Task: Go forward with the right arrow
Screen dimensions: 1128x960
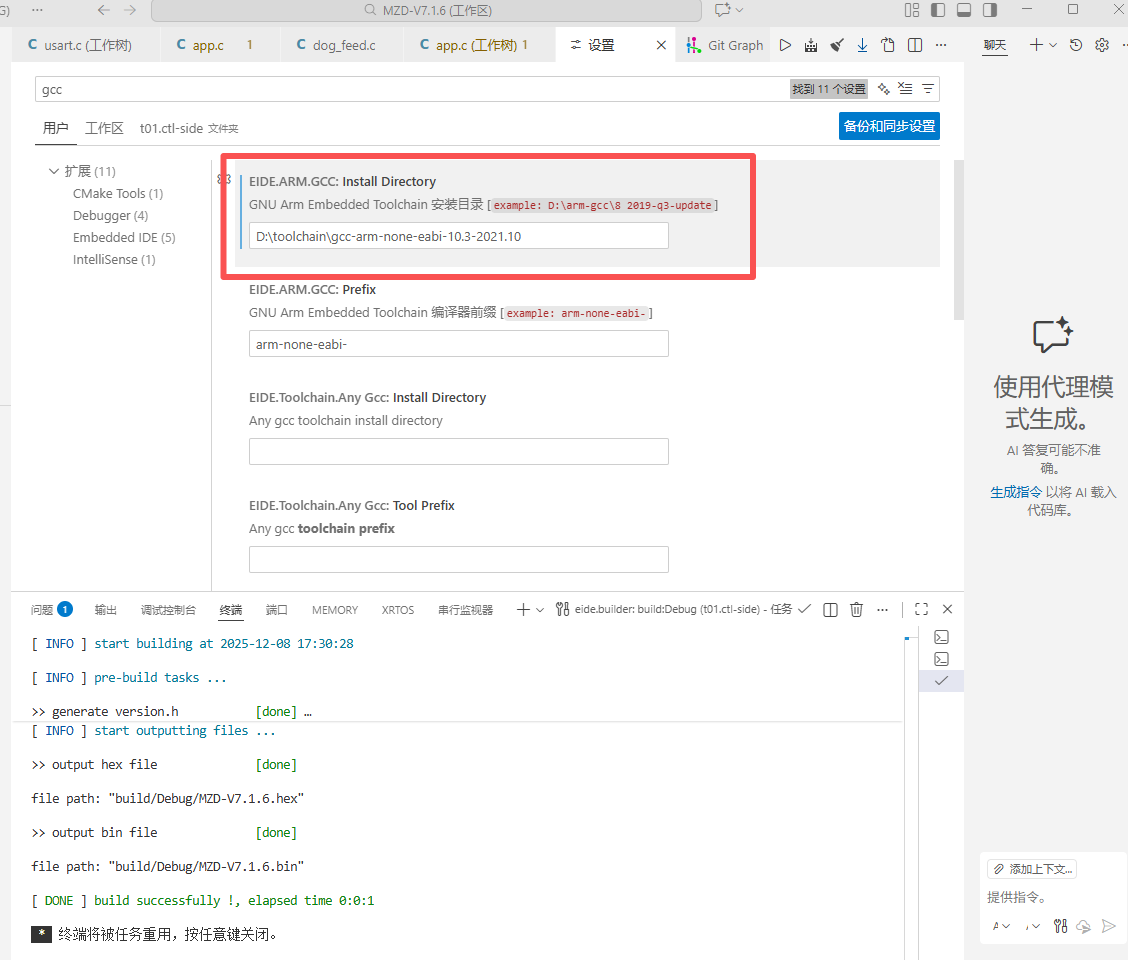Action: tap(129, 10)
